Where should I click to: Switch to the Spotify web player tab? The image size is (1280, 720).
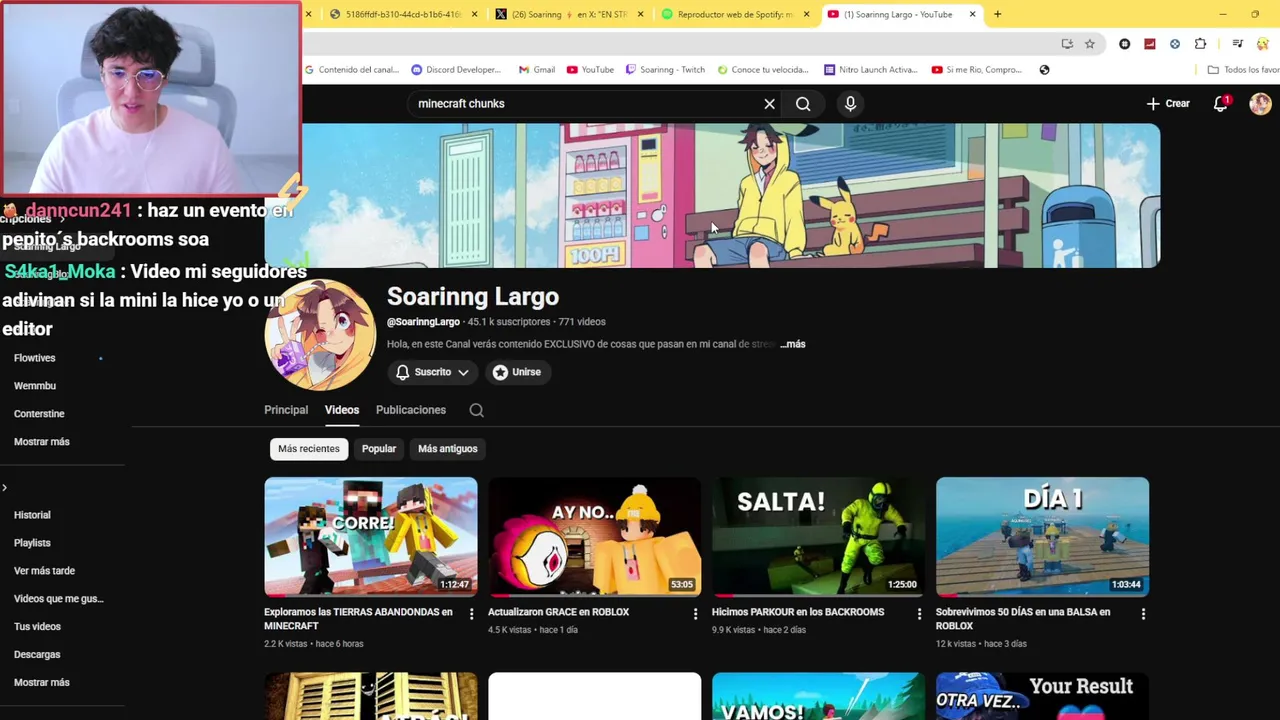click(x=735, y=14)
